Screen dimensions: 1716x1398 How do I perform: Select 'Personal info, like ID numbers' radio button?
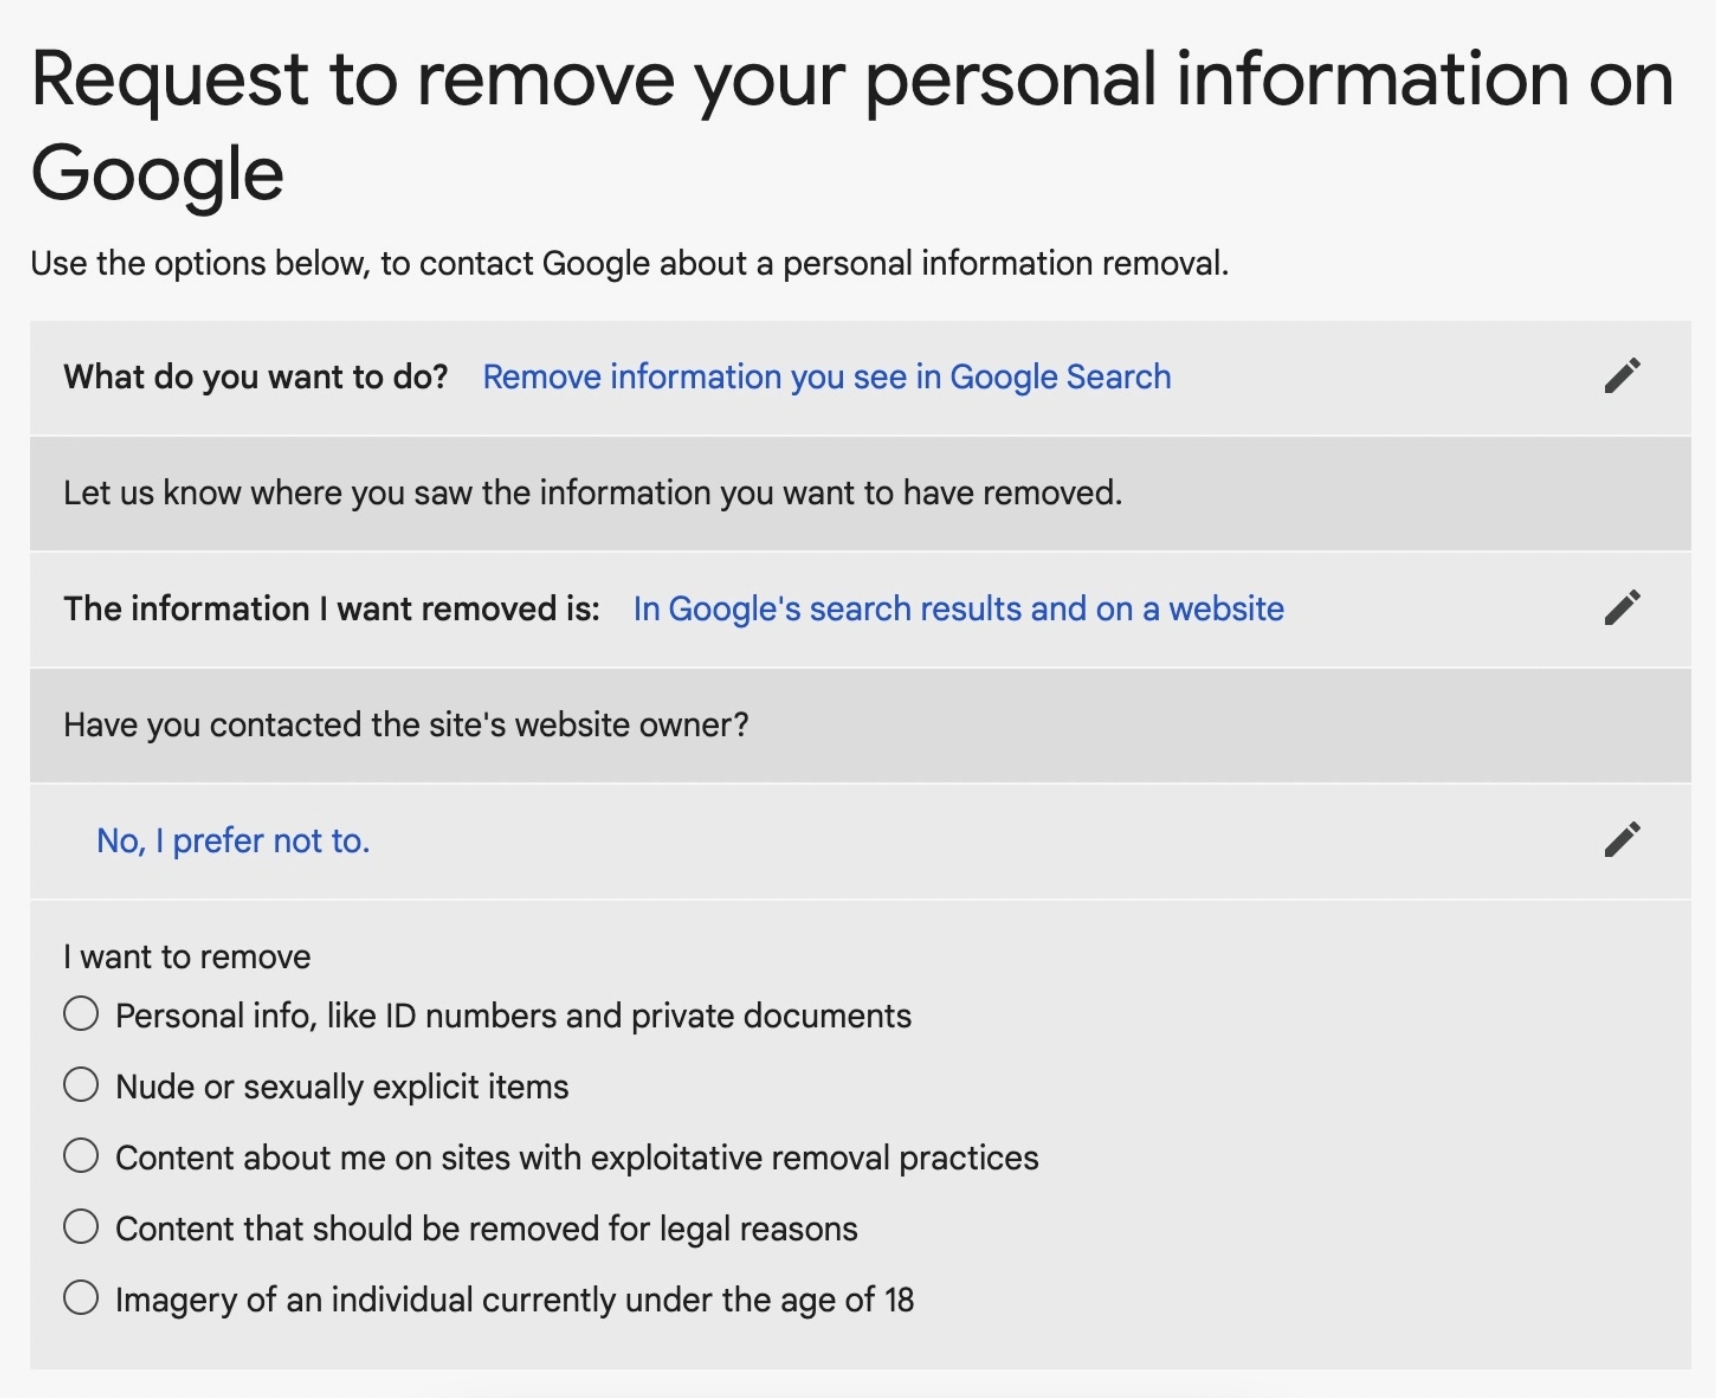click(x=81, y=1014)
